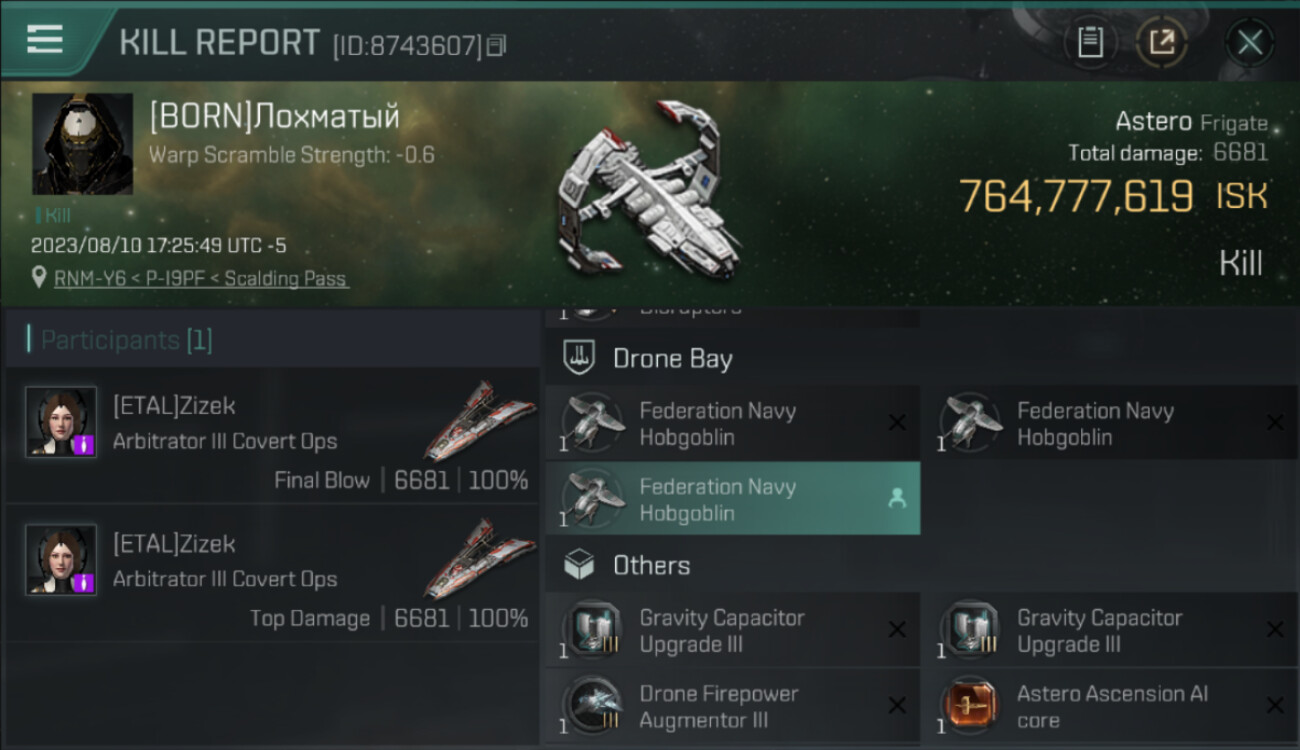The image size is (1300, 750).
Task: Click the victim name [BORN]Лохматый
Action: click(x=274, y=117)
